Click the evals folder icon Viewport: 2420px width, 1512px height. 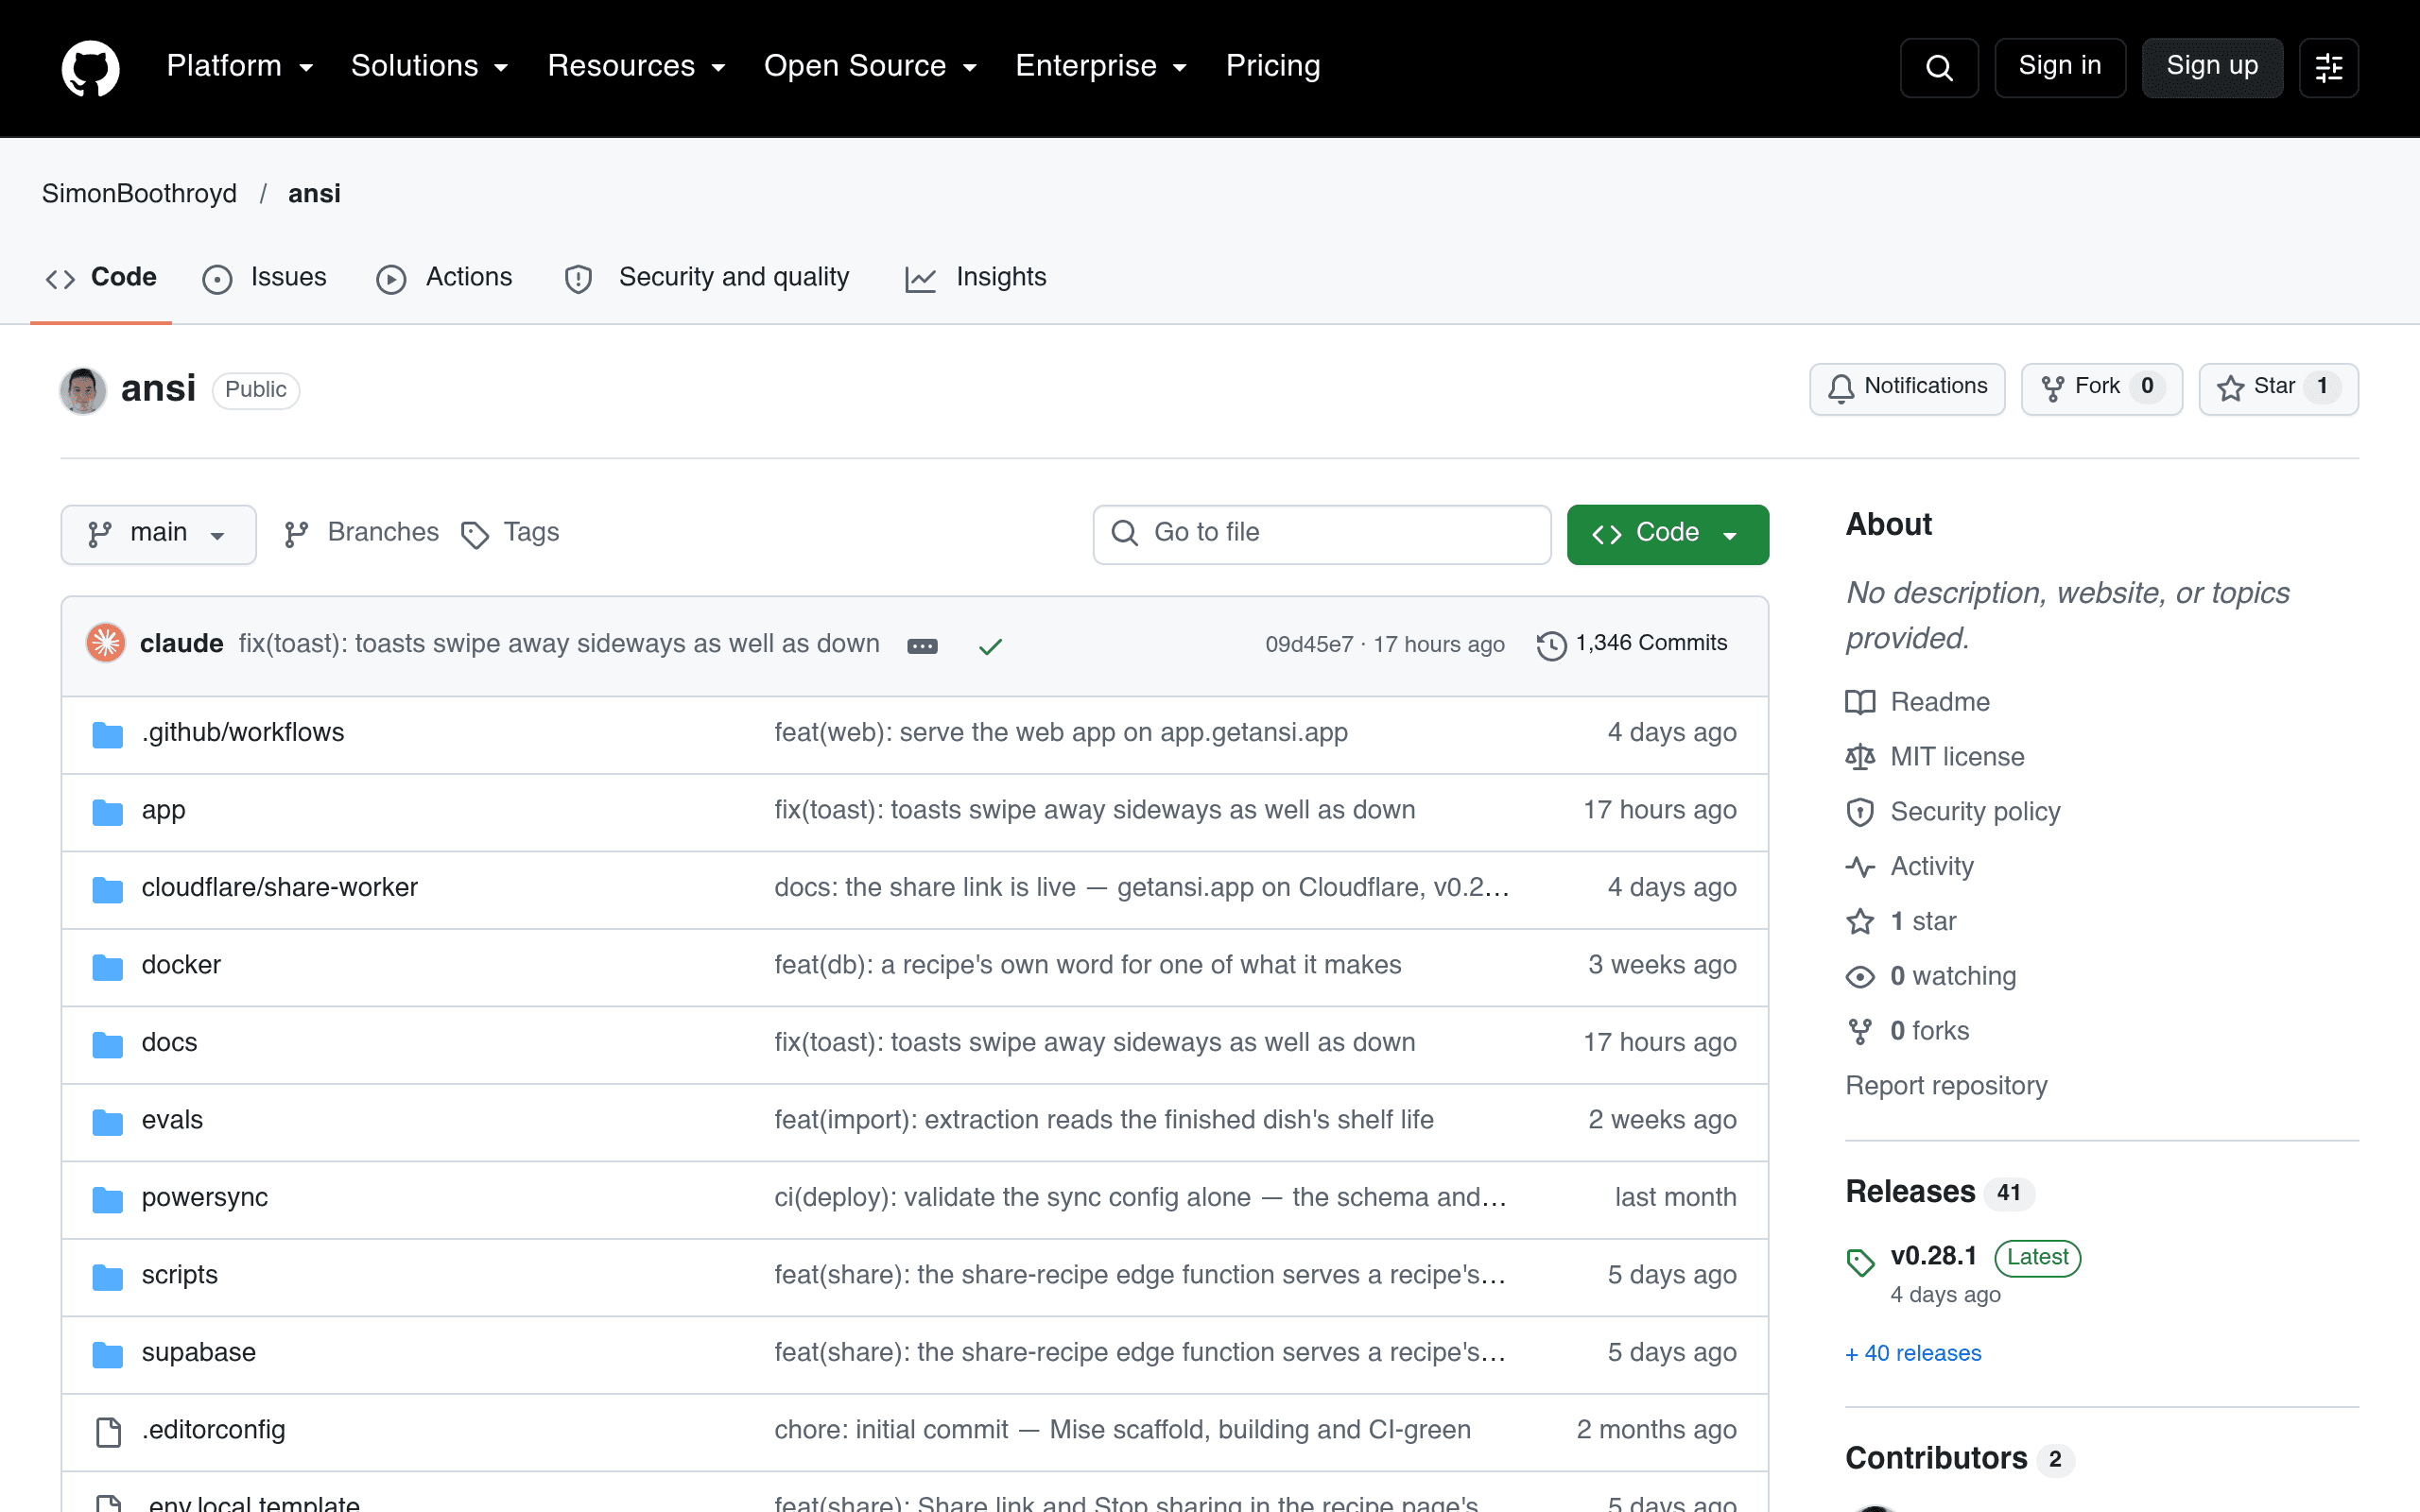pyautogui.click(x=107, y=1122)
